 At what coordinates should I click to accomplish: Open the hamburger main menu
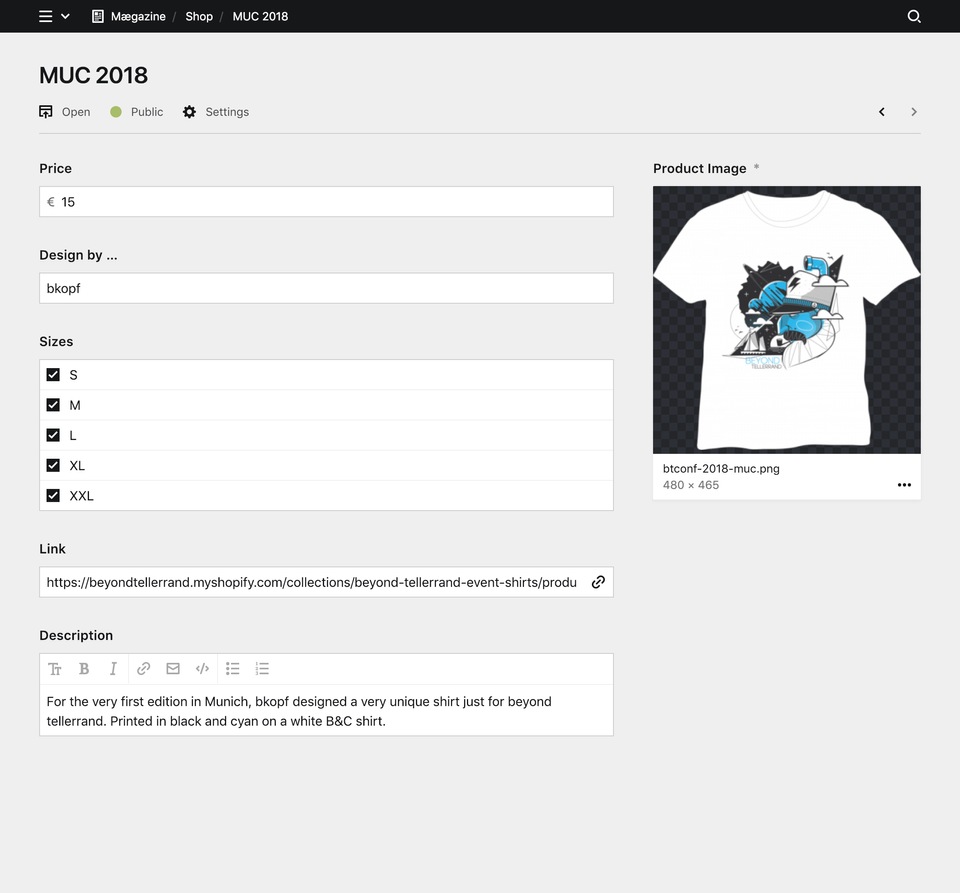pos(45,17)
